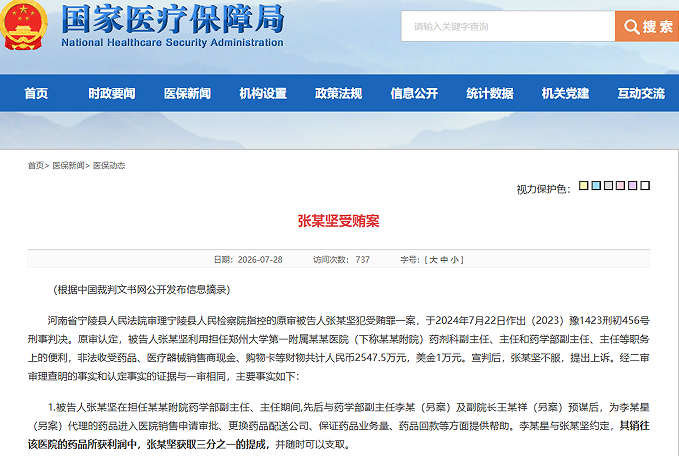Open the 信息公开 navigation item
679x456 pixels.
tap(414, 93)
